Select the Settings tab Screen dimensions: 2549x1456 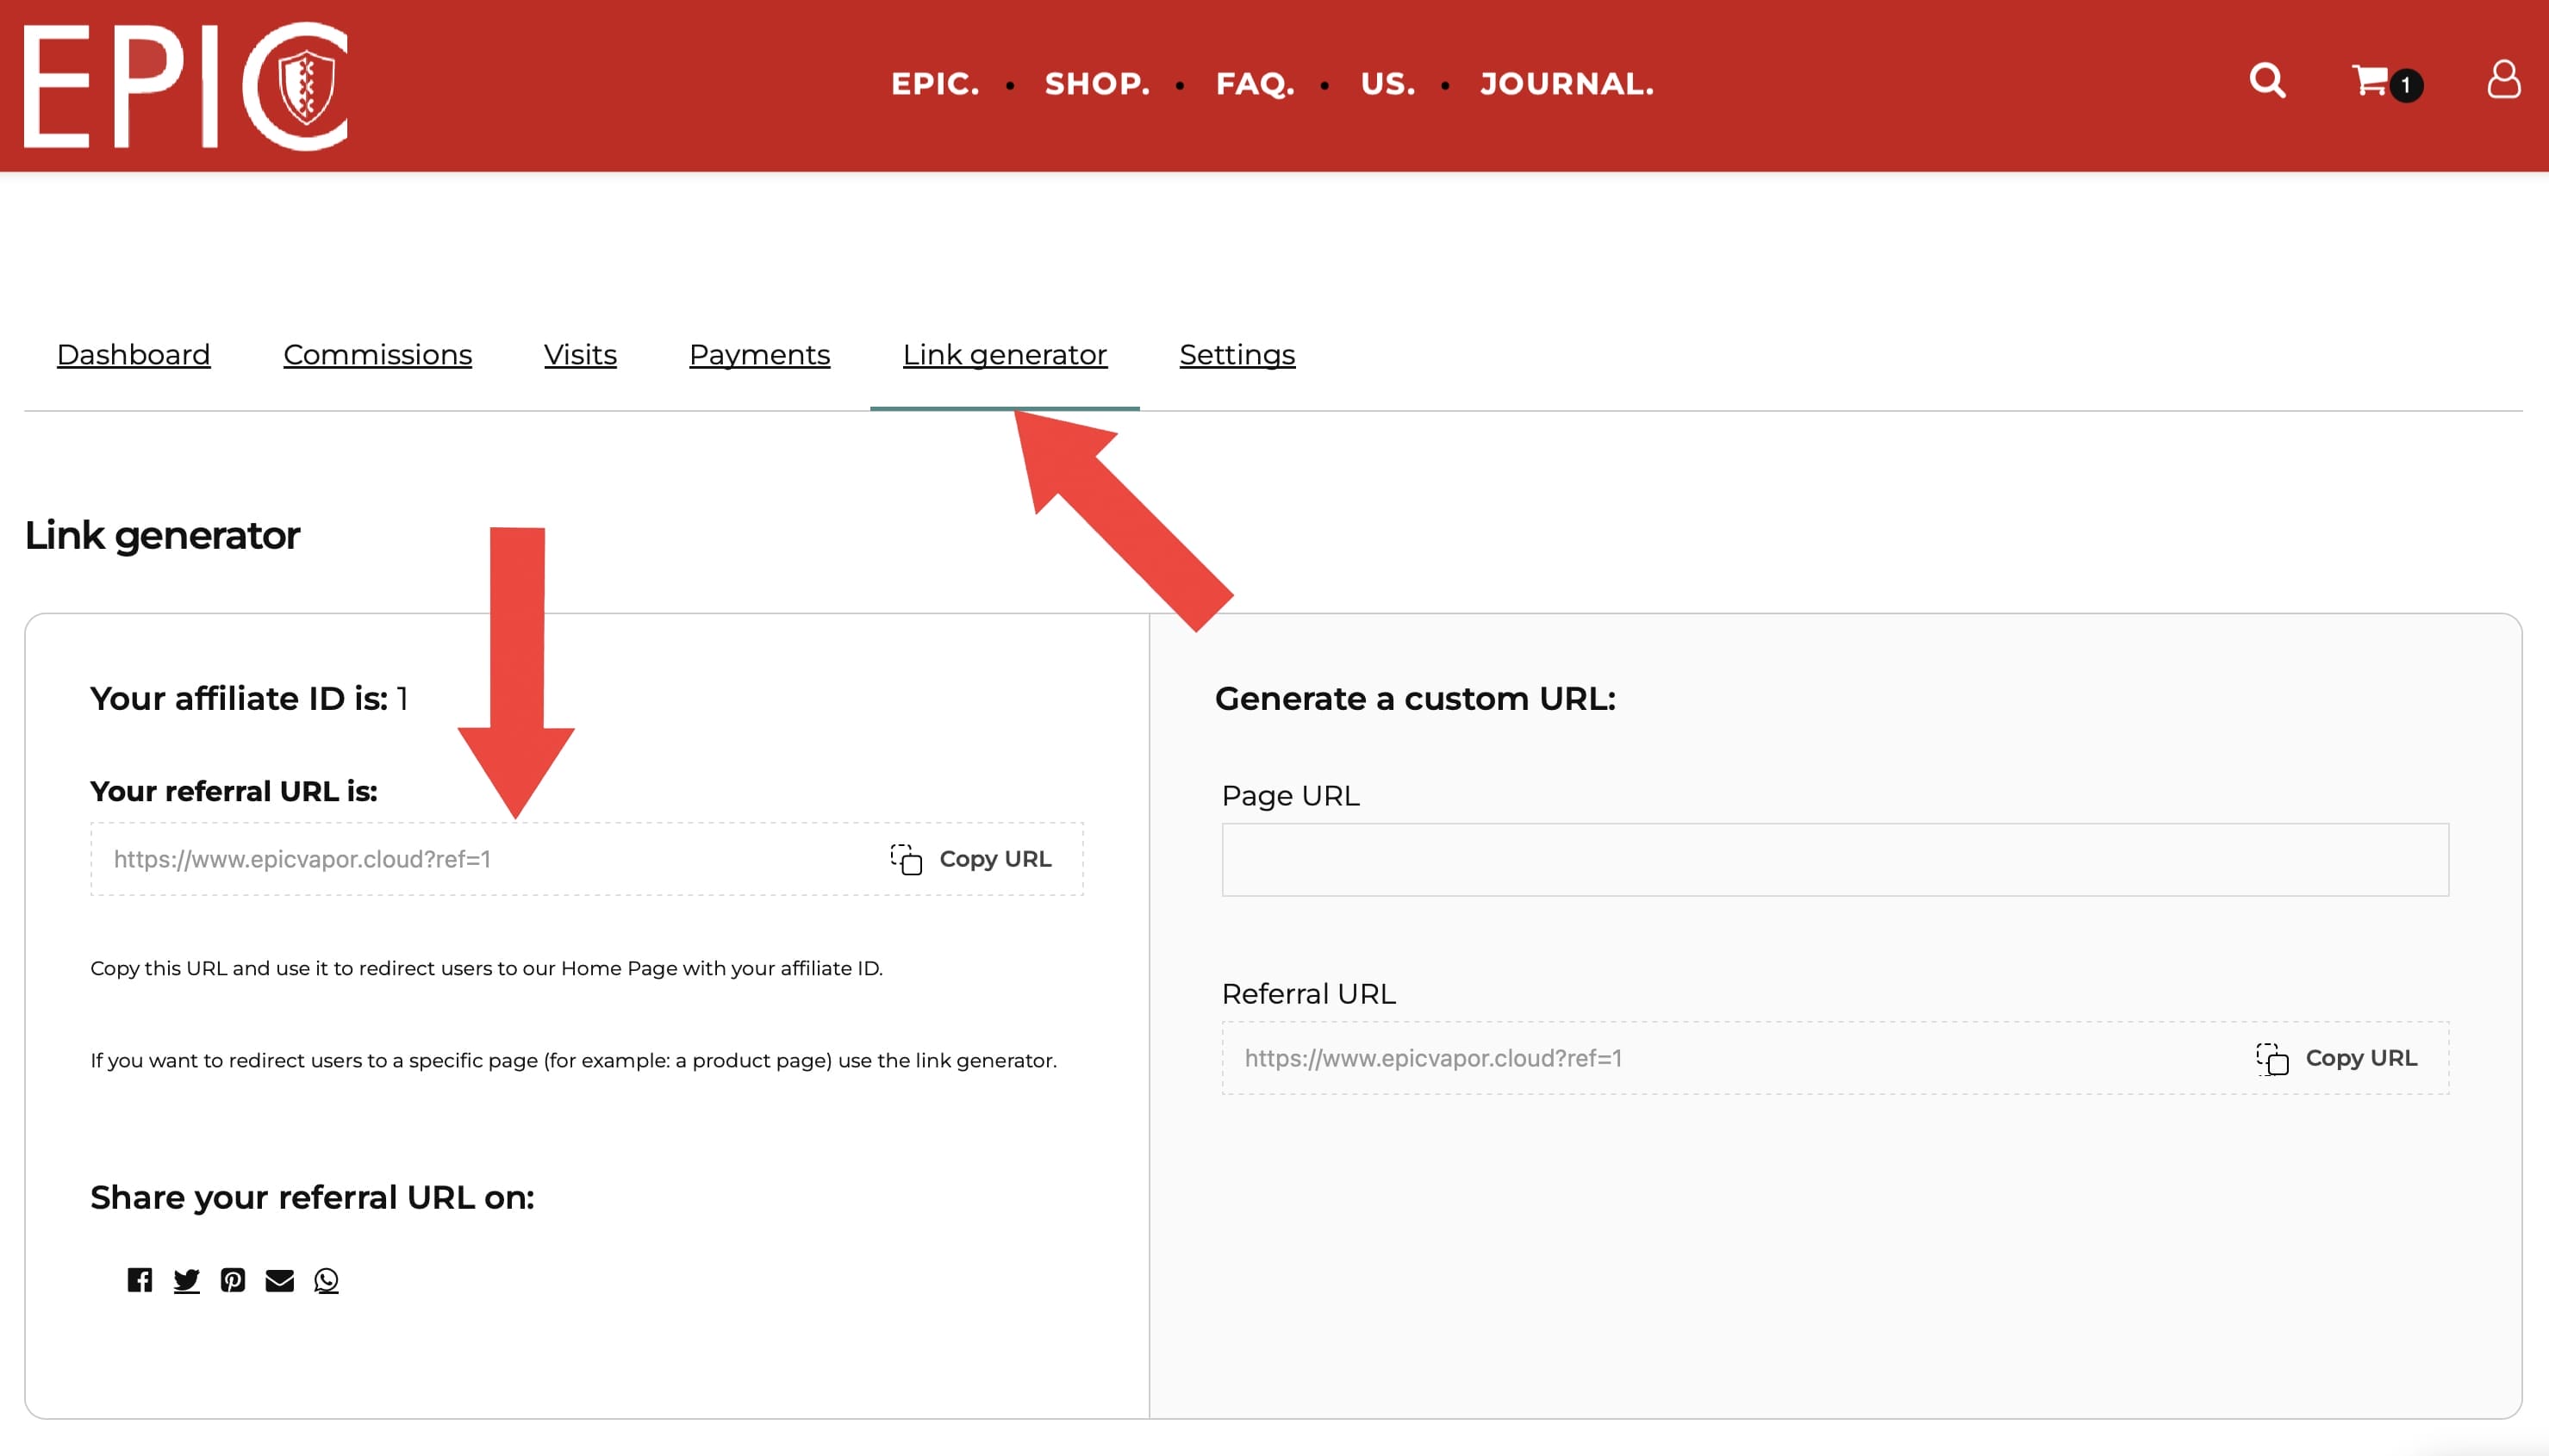(x=1237, y=355)
